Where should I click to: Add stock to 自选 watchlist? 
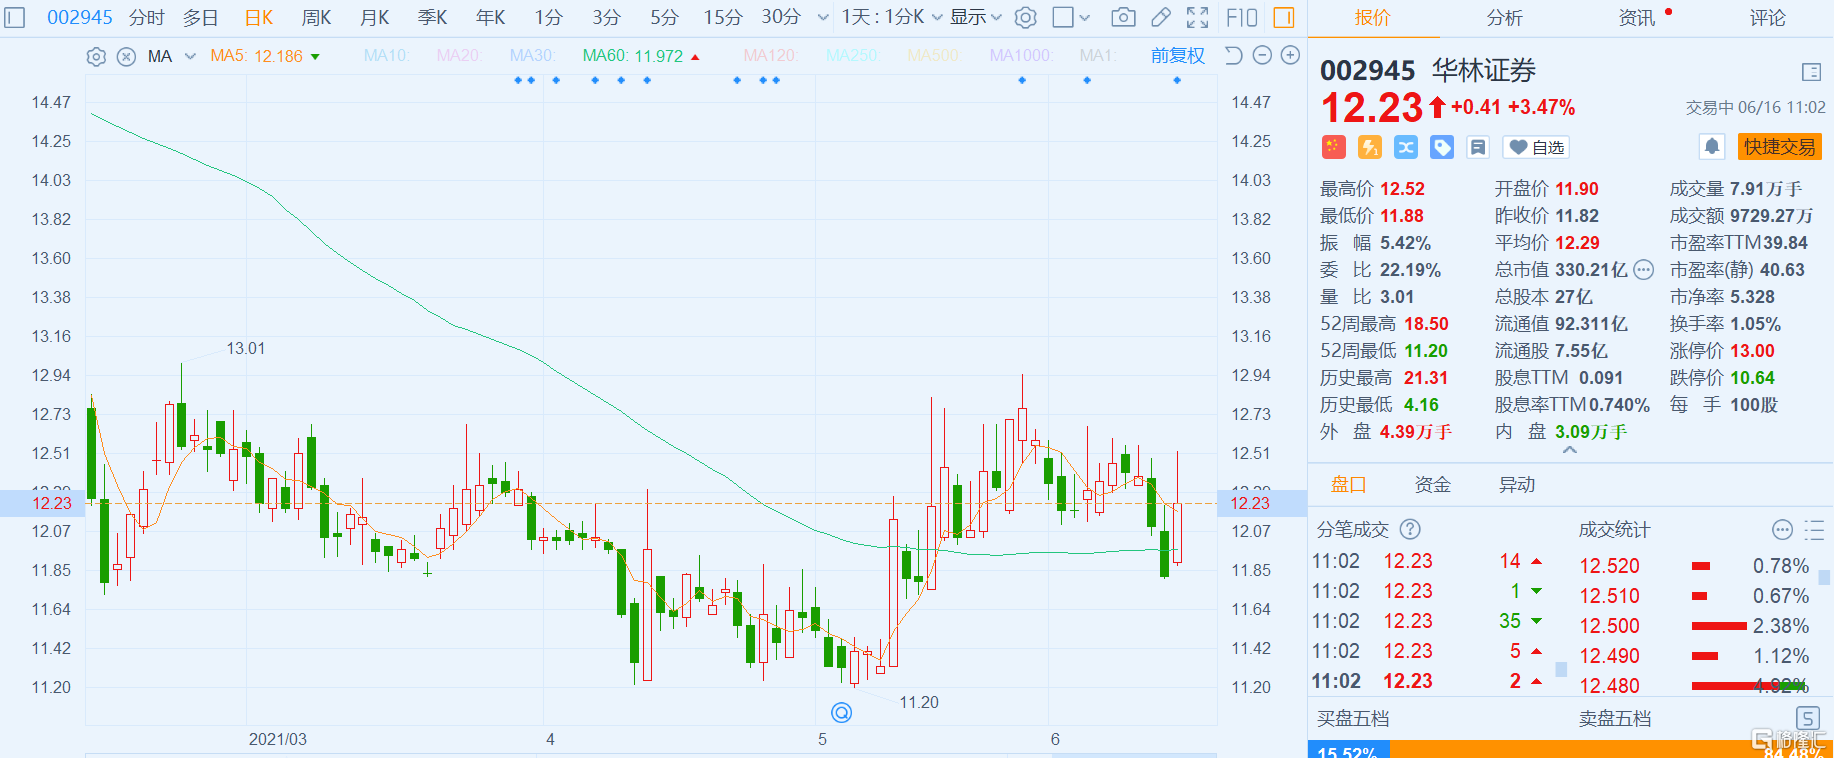tap(1536, 147)
